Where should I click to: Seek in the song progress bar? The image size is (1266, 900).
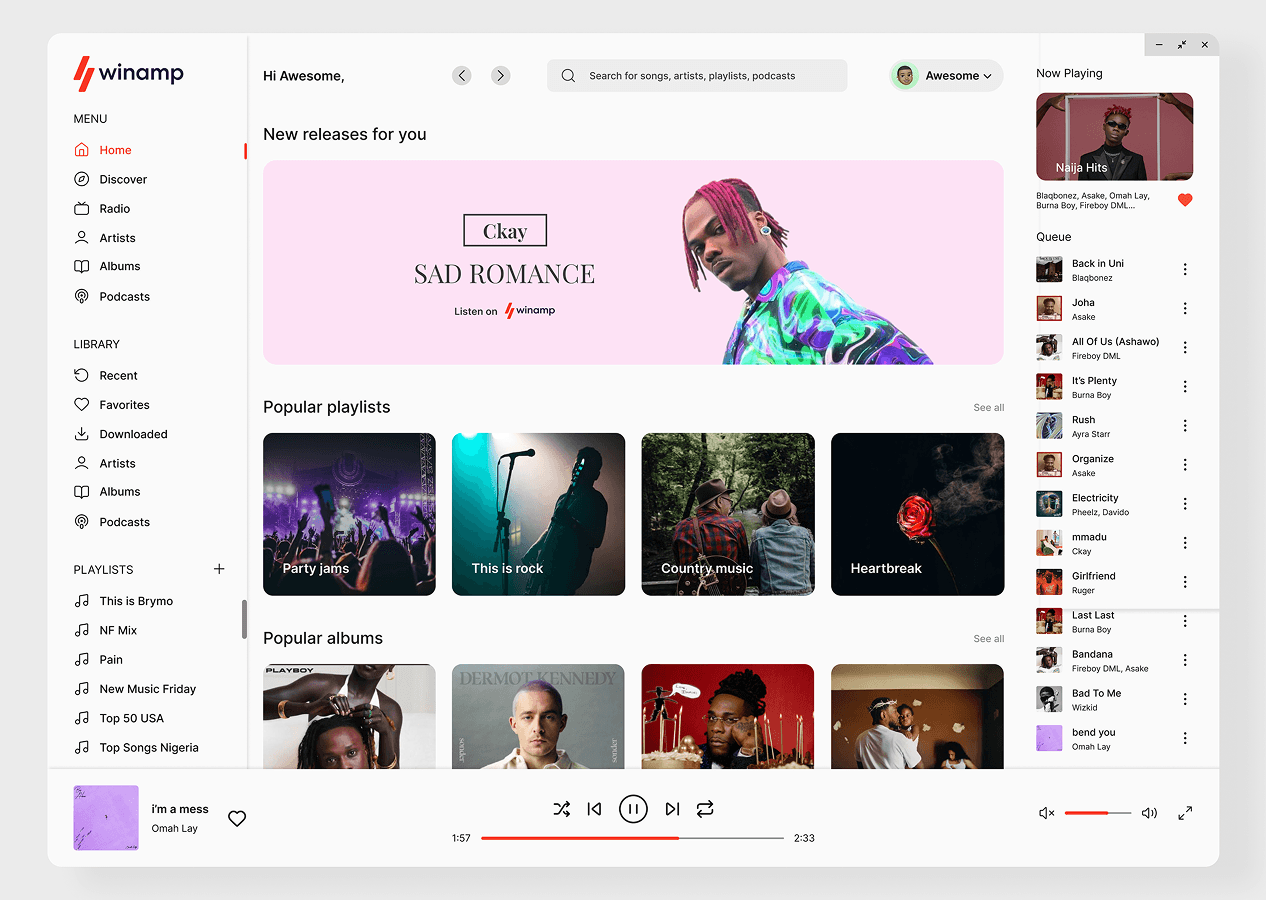tap(632, 838)
